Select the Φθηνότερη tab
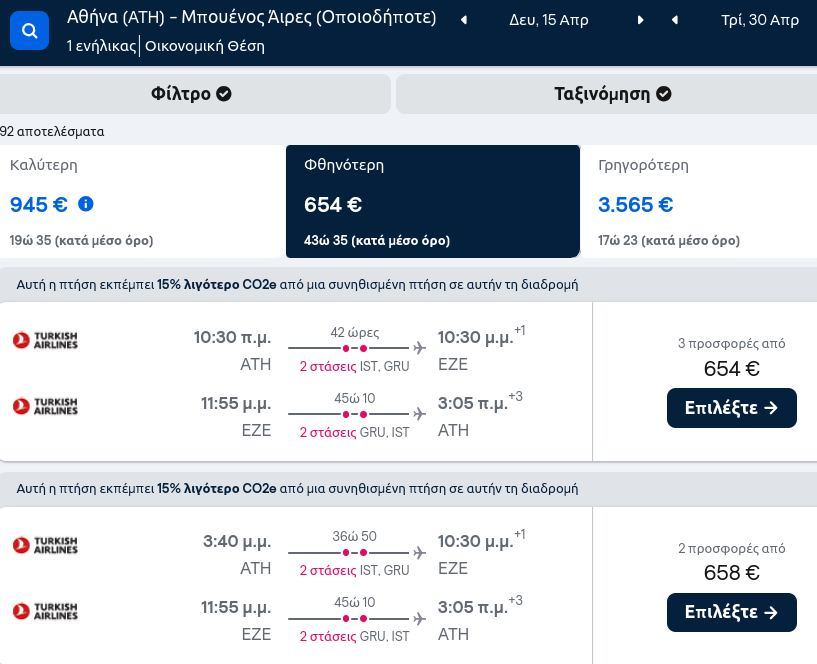The width and height of the screenshot is (817, 664). (432, 201)
